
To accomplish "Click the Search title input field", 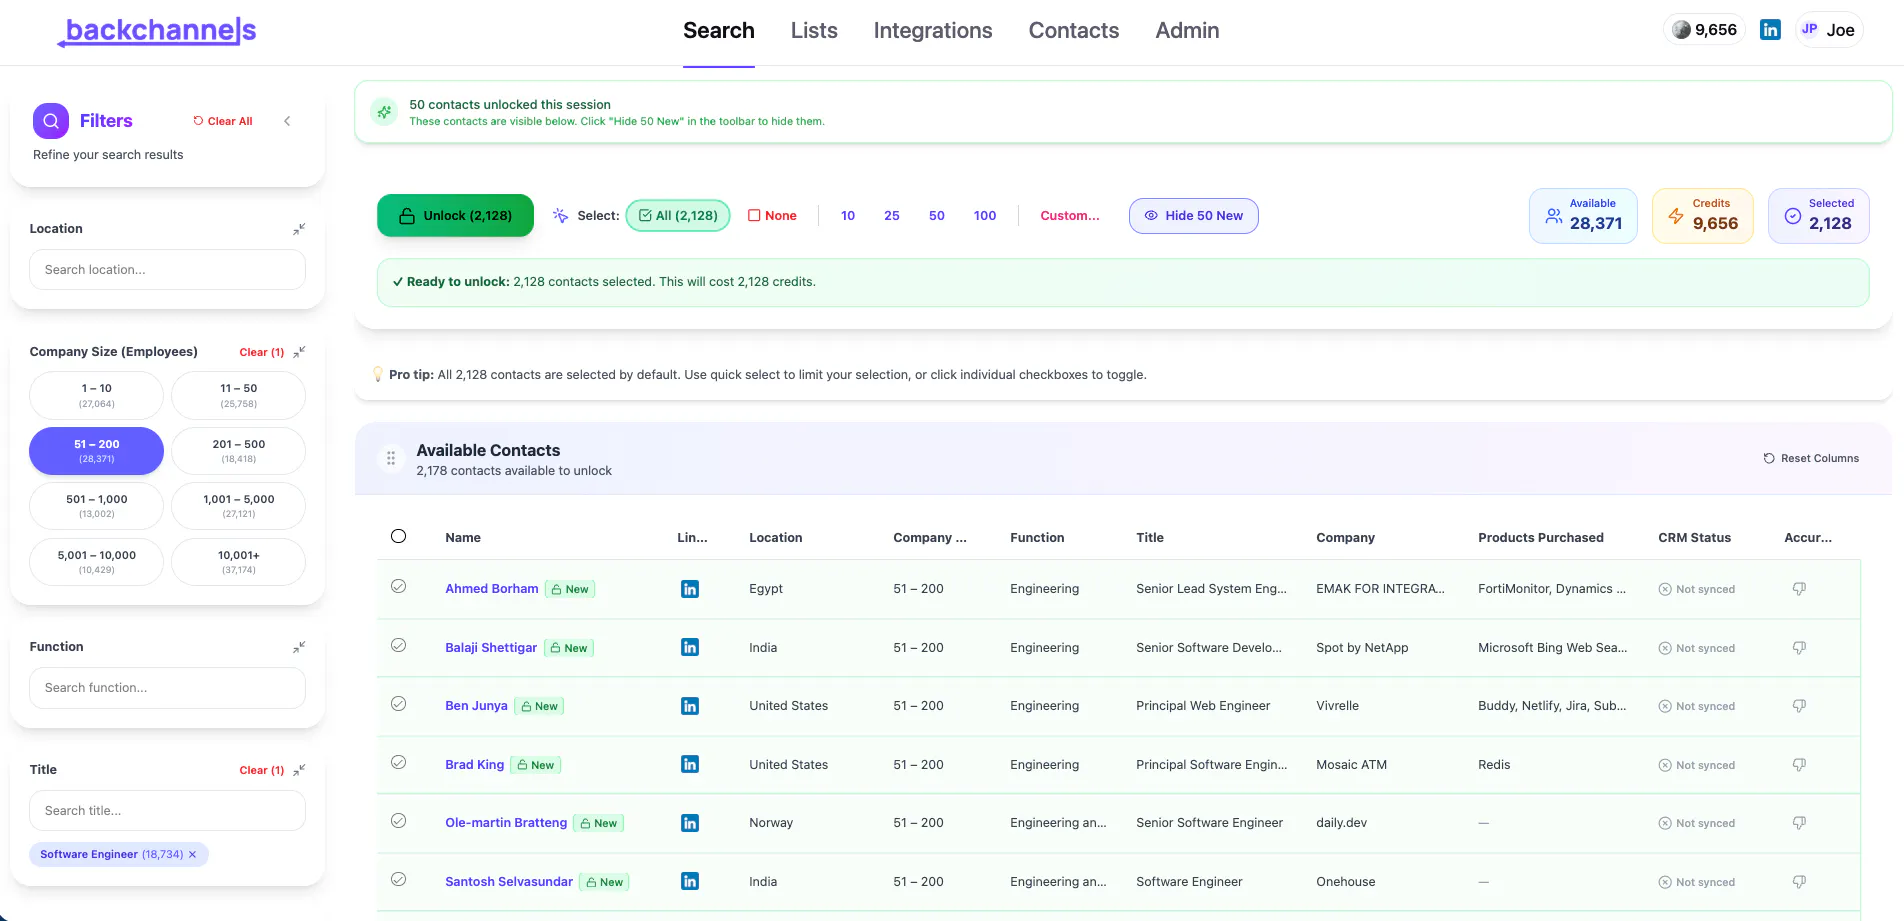I will pos(168,811).
